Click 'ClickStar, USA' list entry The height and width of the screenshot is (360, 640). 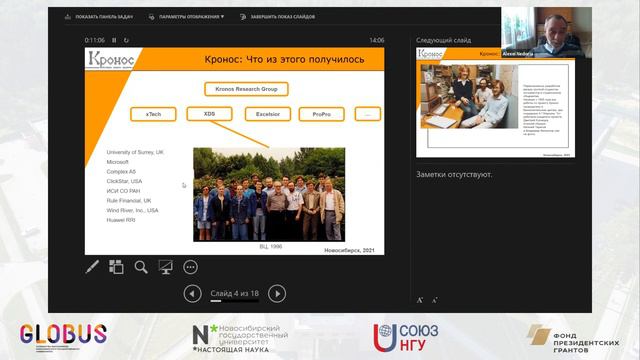coord(124,181)
